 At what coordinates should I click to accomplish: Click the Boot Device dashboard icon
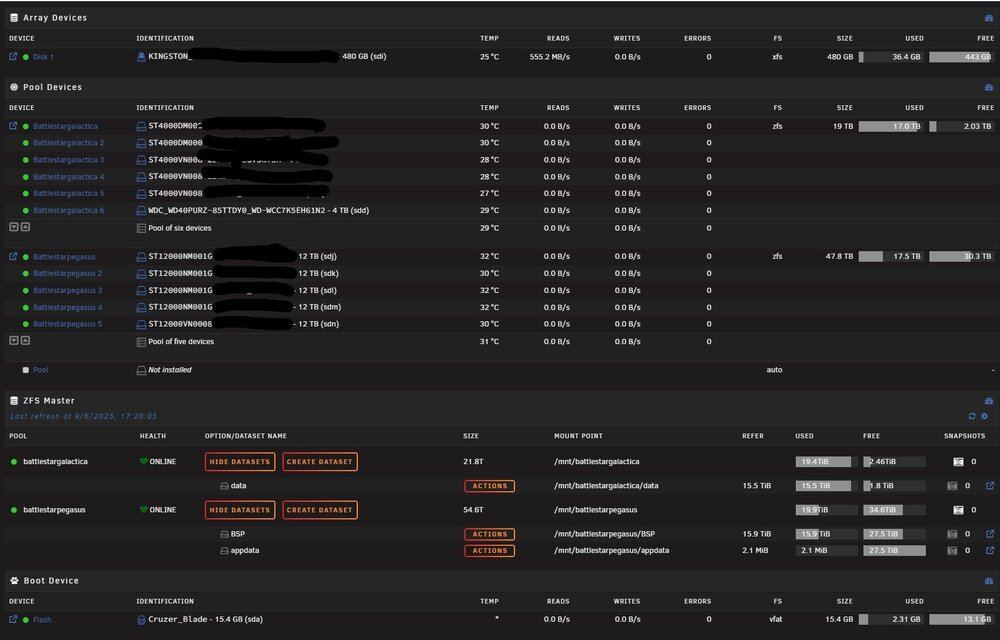click(x=989, y=581)
